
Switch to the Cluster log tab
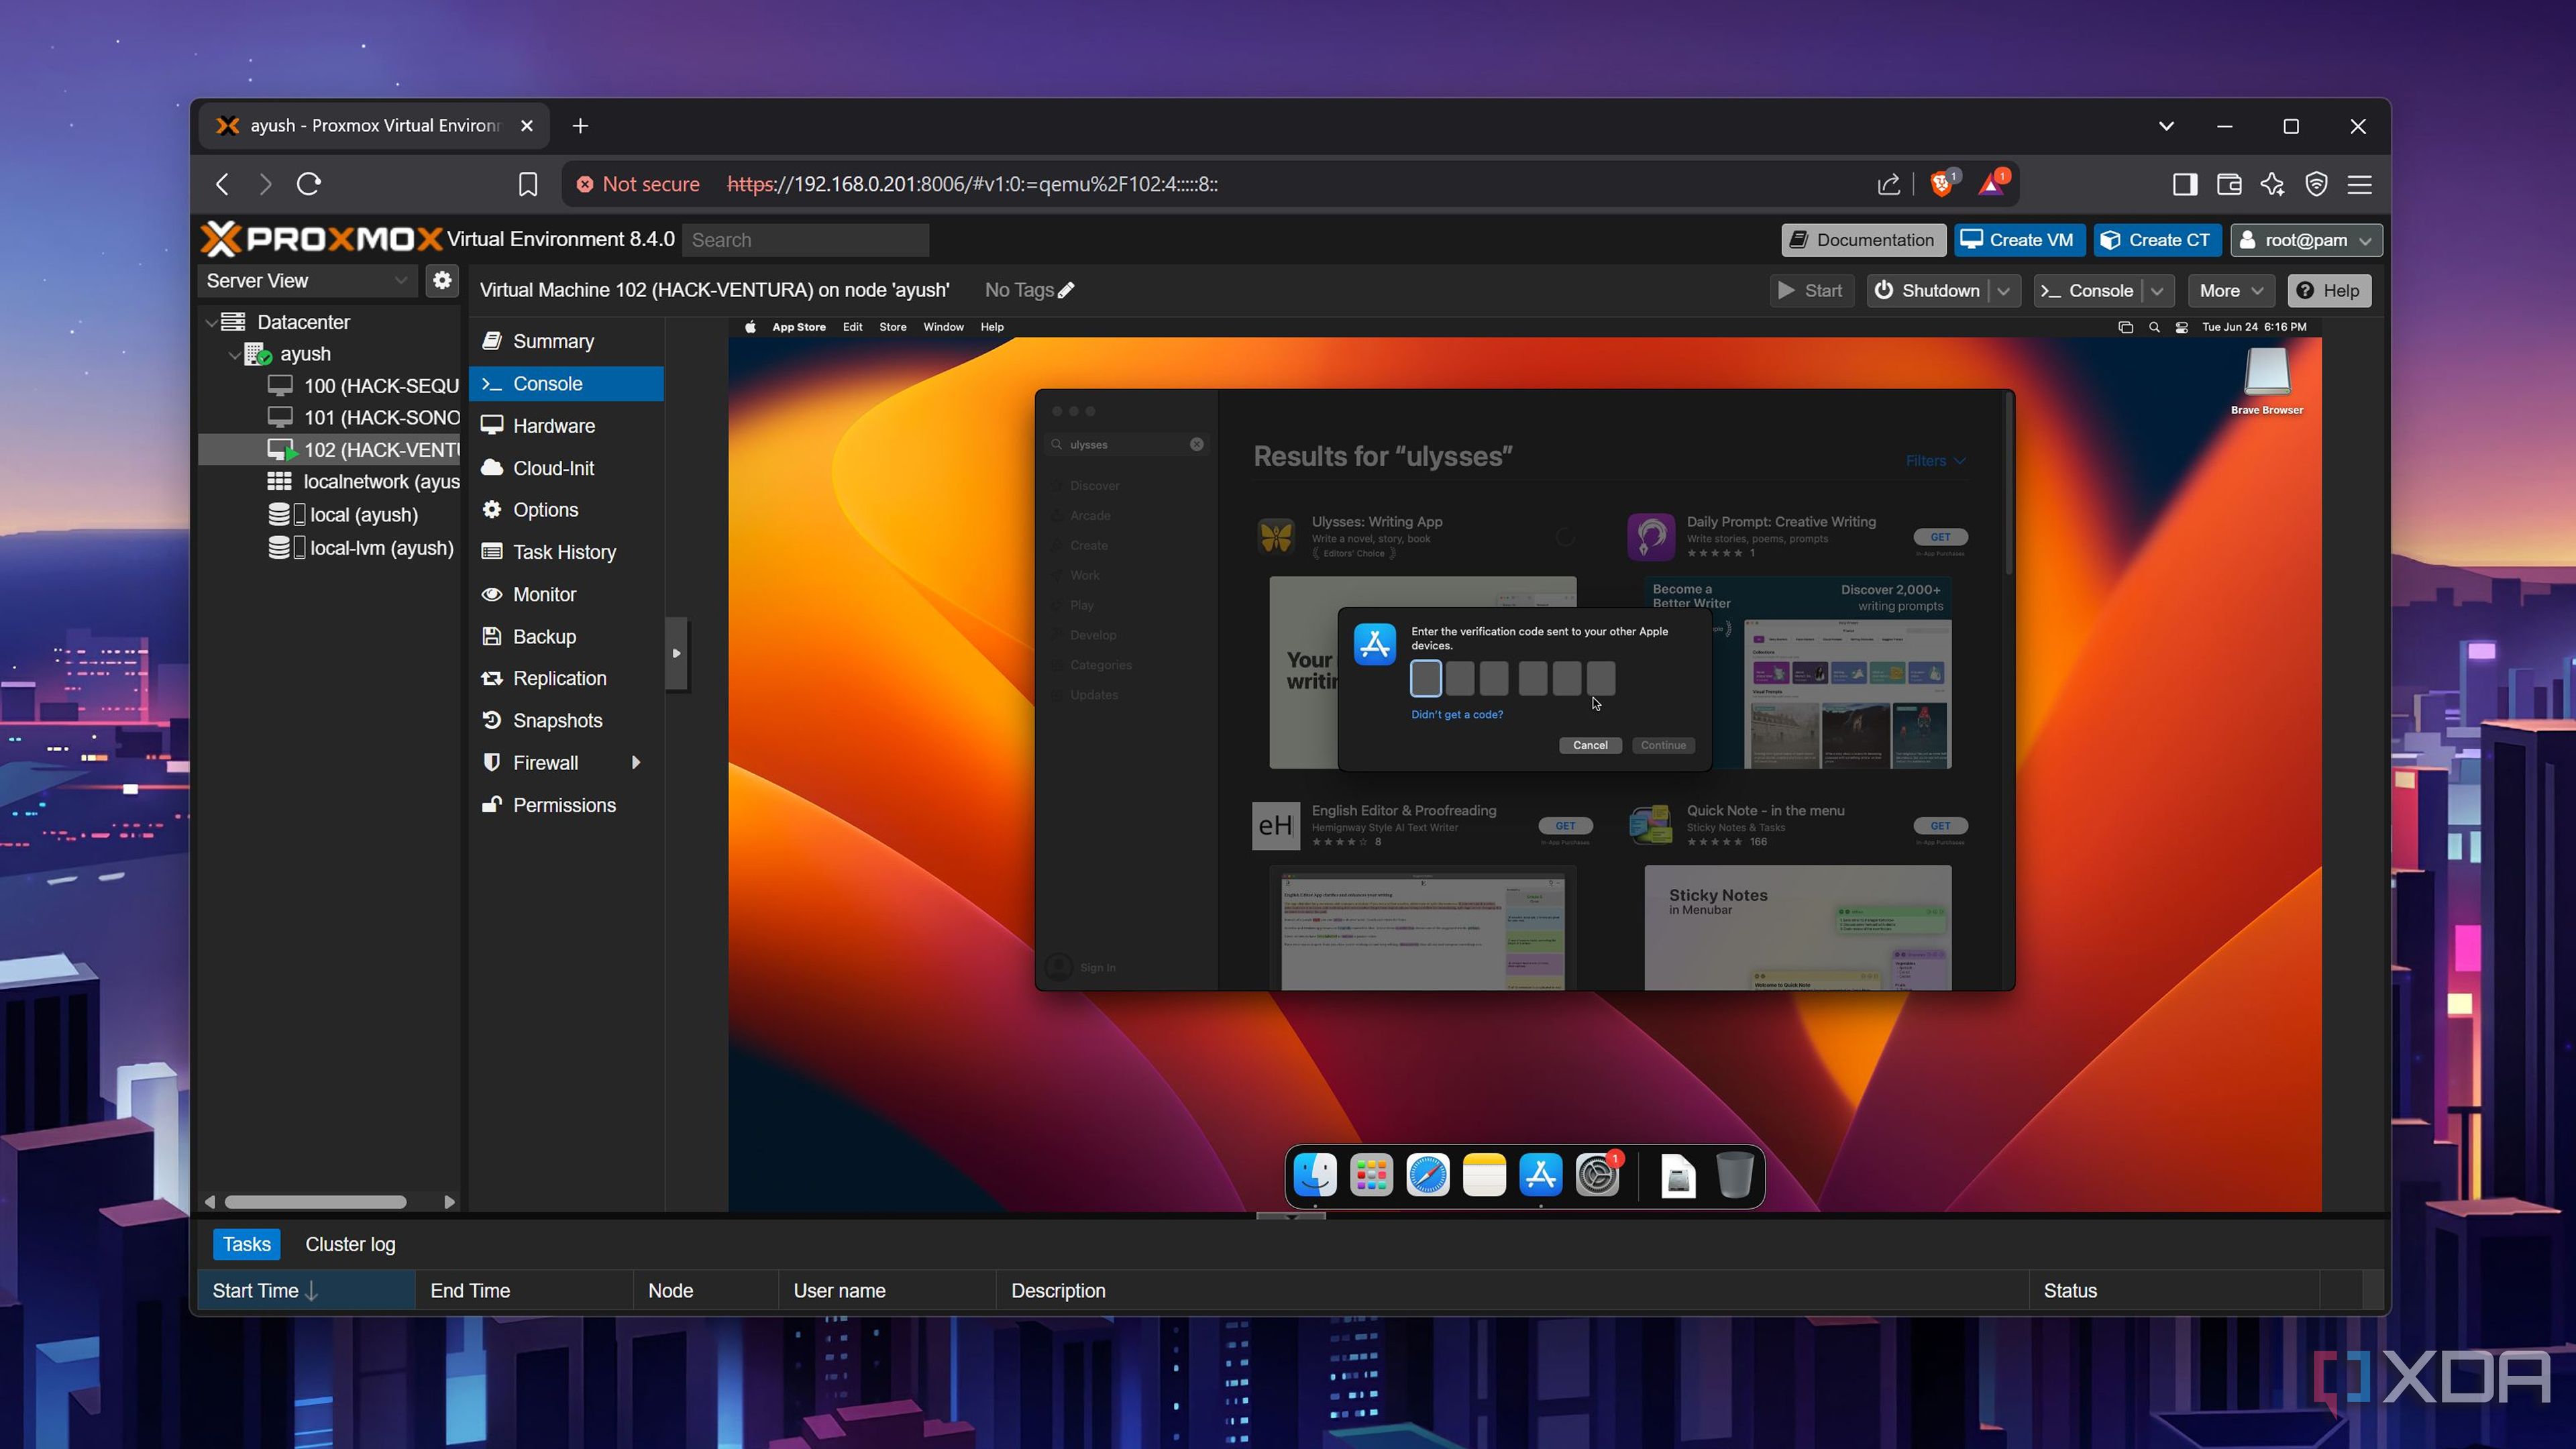(350, 1244)
